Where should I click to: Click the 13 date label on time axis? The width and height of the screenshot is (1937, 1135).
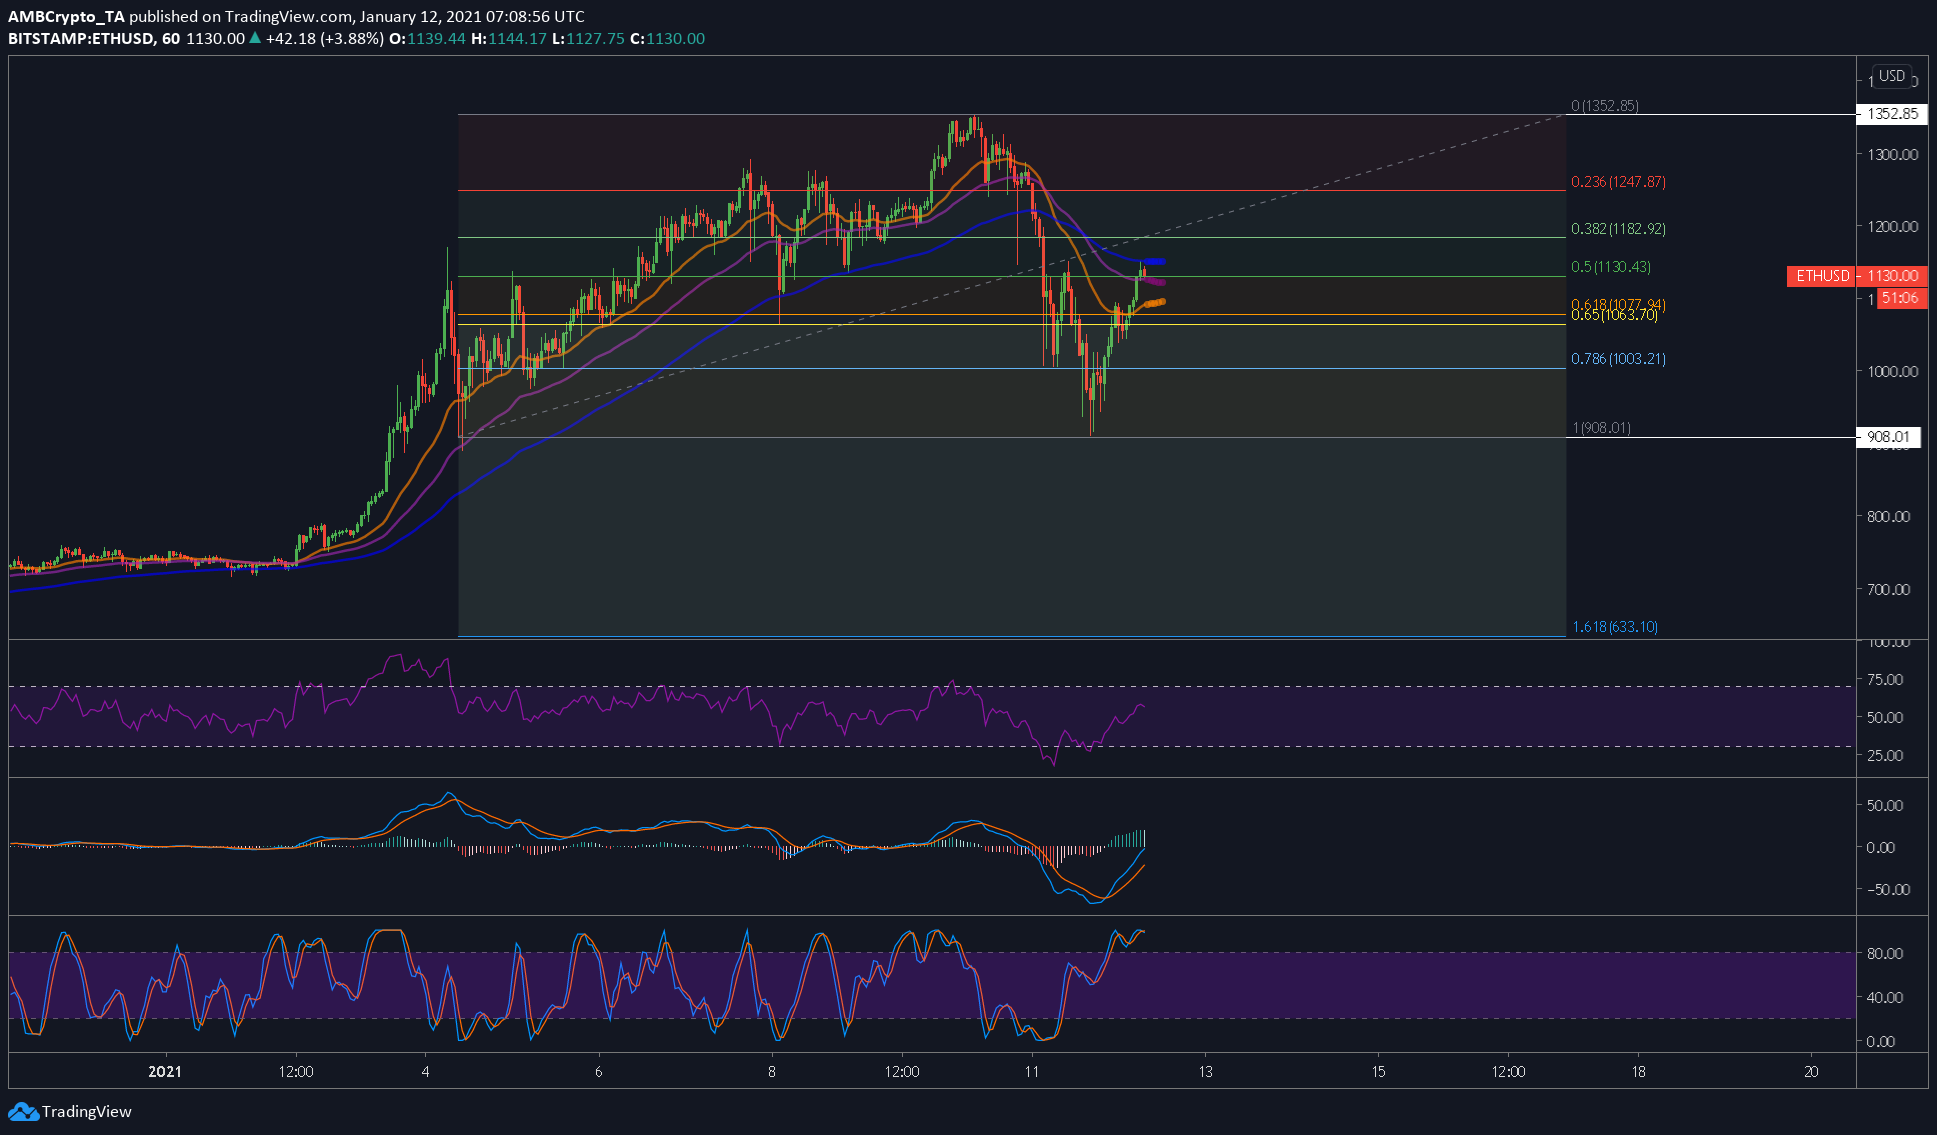click(1206, 1072)
